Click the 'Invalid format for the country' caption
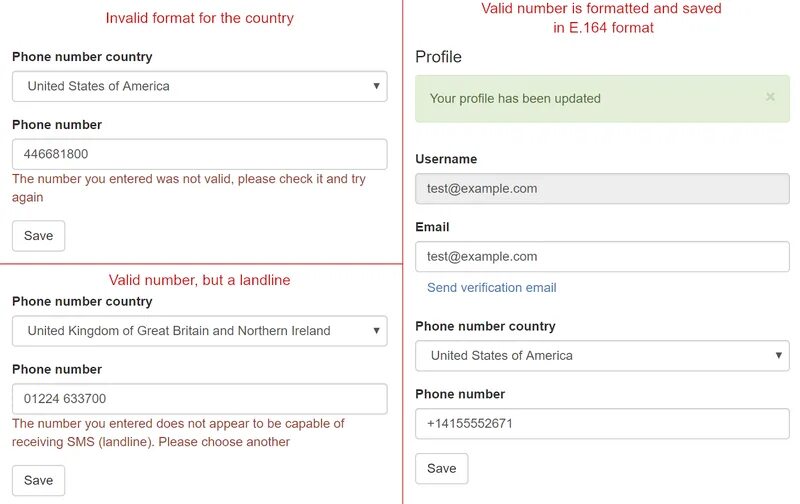Screen dimensions: 800x504 [199, 18]
